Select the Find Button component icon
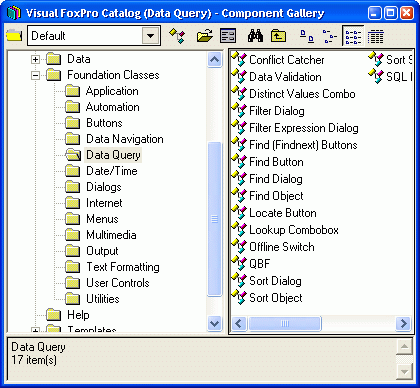Image resolution: width=420 pixels, height=388 pixels. point(239,161)
